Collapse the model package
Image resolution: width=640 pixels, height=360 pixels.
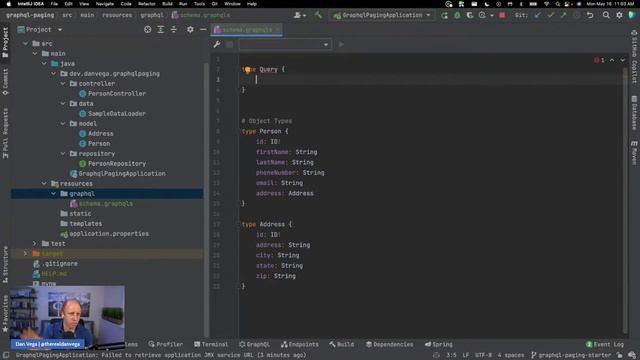pos(63,123)
